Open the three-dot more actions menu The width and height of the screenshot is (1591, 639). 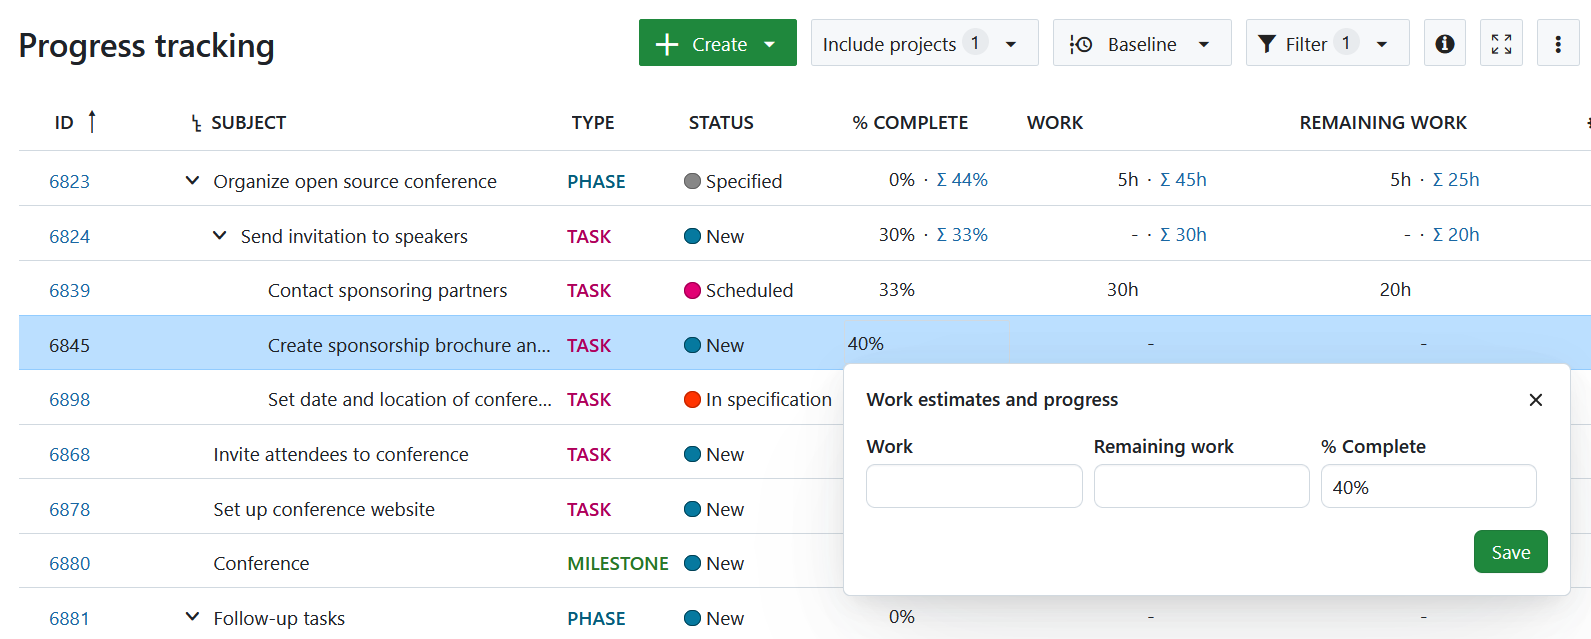click(1557, 44)
